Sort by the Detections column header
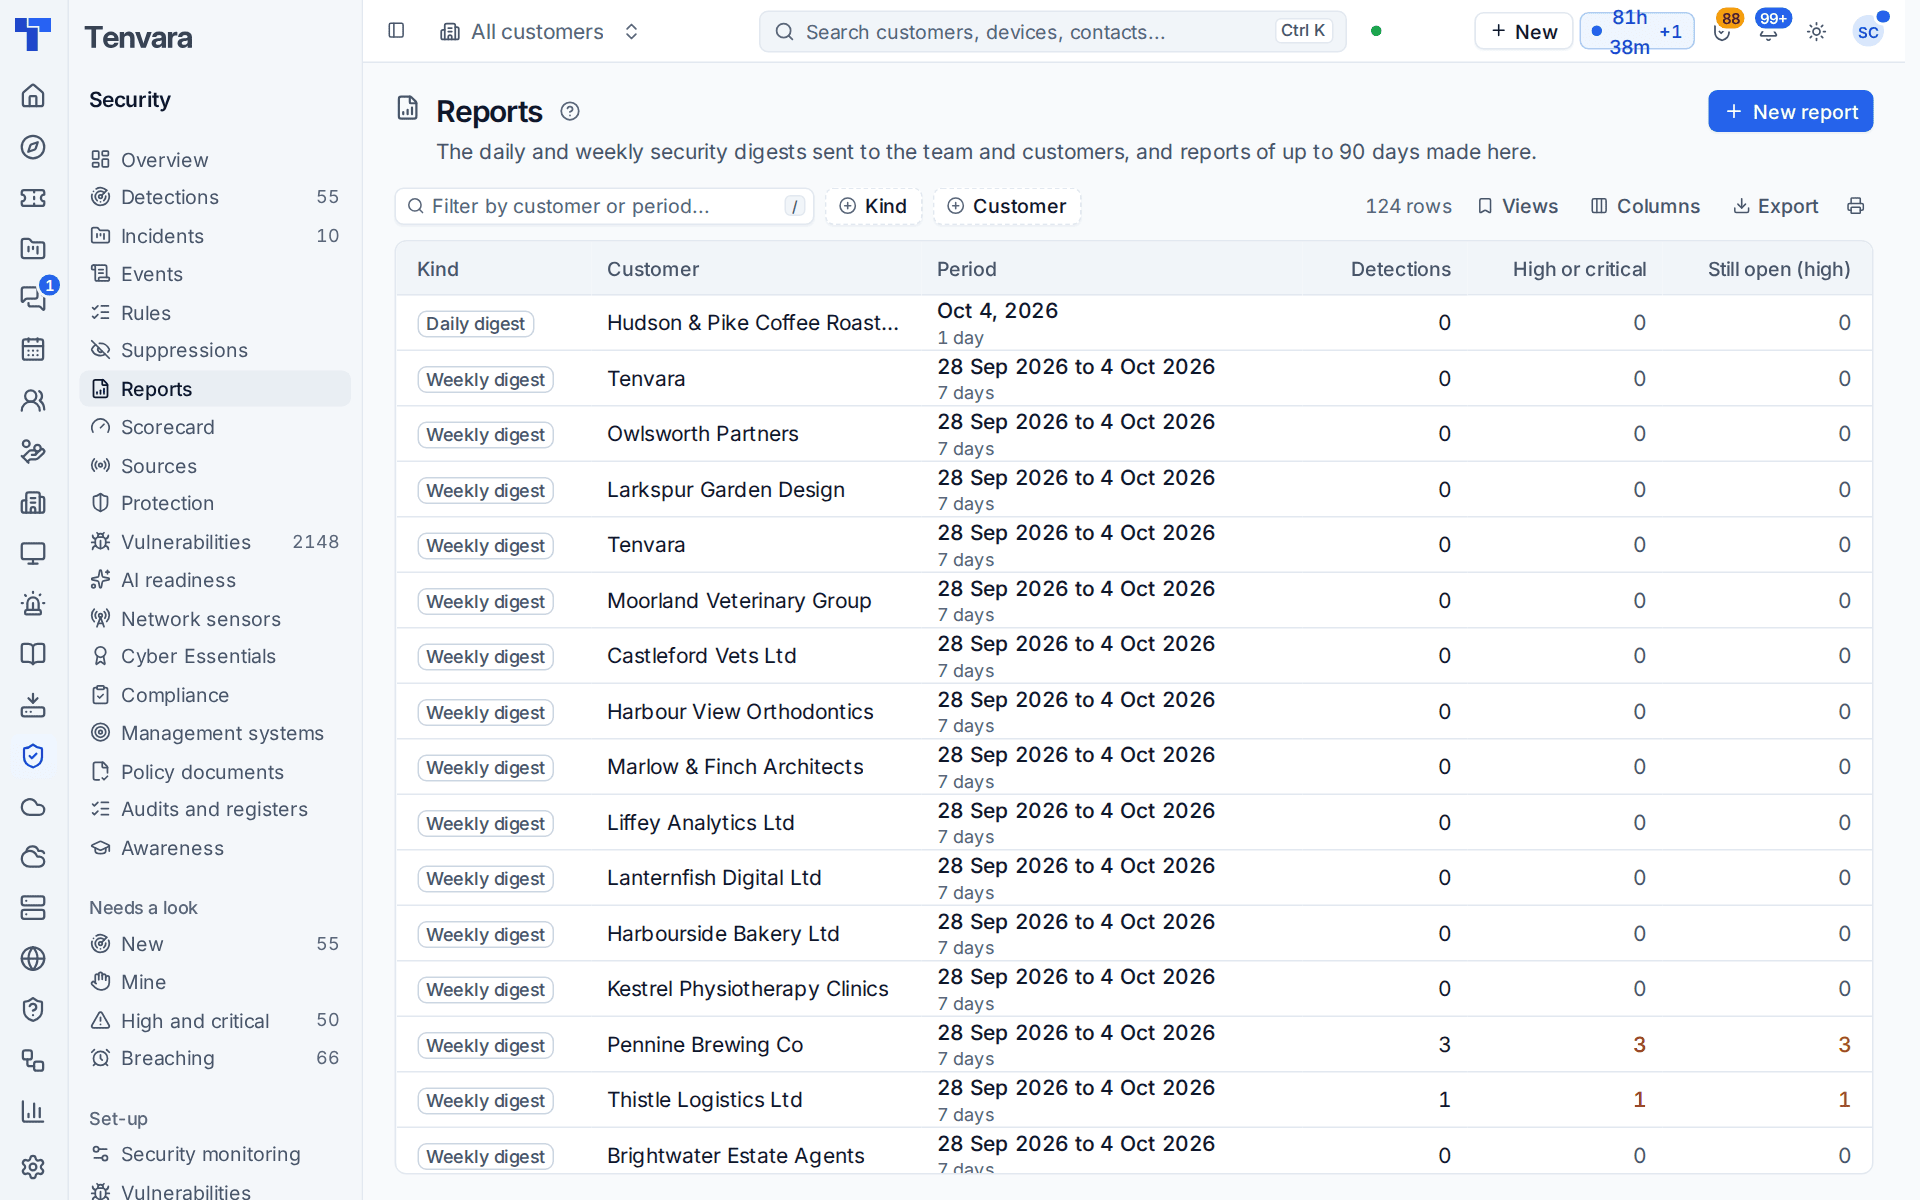This screenshot has height=1200, width=1920. pyautogui.click(x=1400, y=269)
